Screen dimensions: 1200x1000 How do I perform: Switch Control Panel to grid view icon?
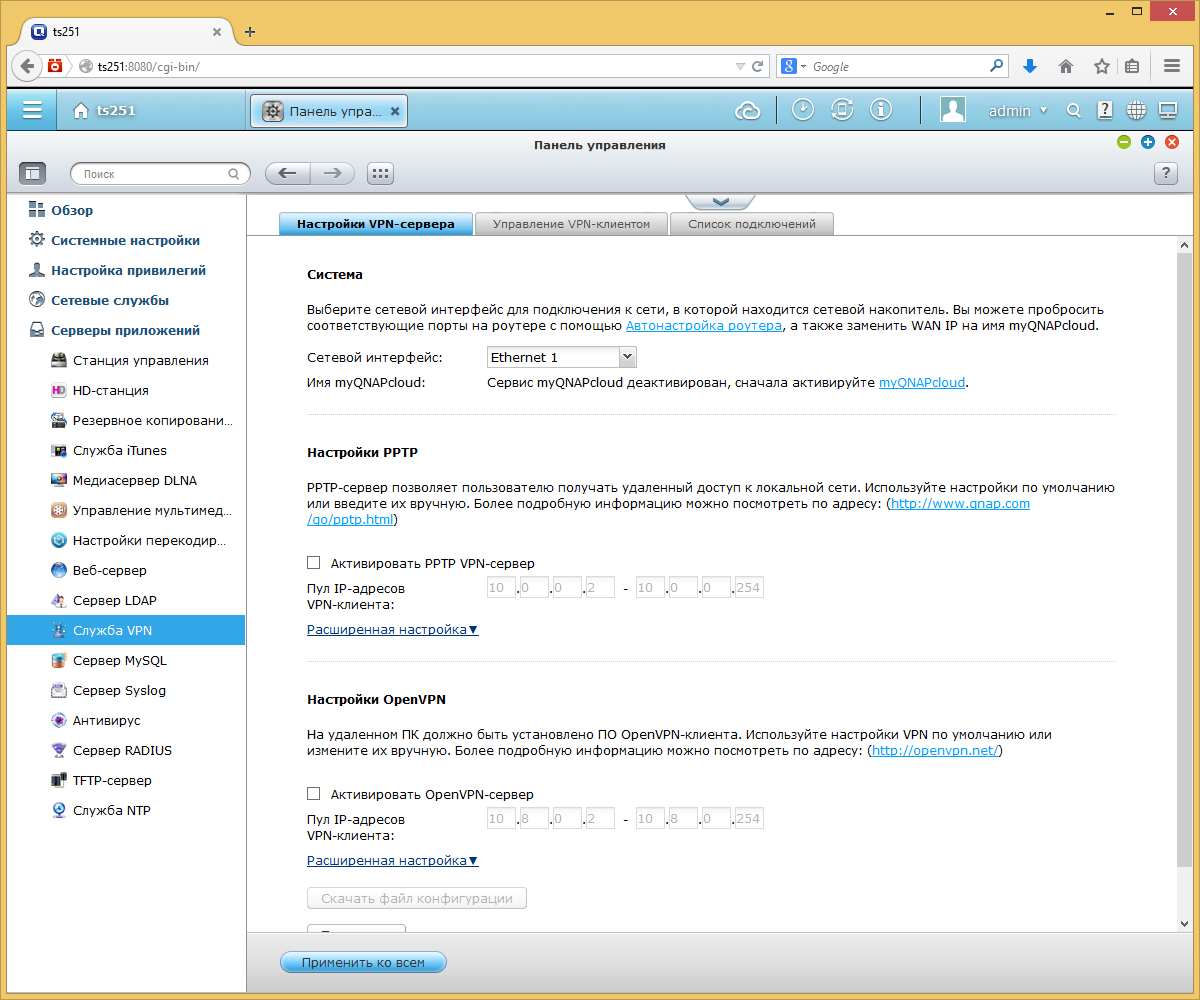tap(380, 173)
